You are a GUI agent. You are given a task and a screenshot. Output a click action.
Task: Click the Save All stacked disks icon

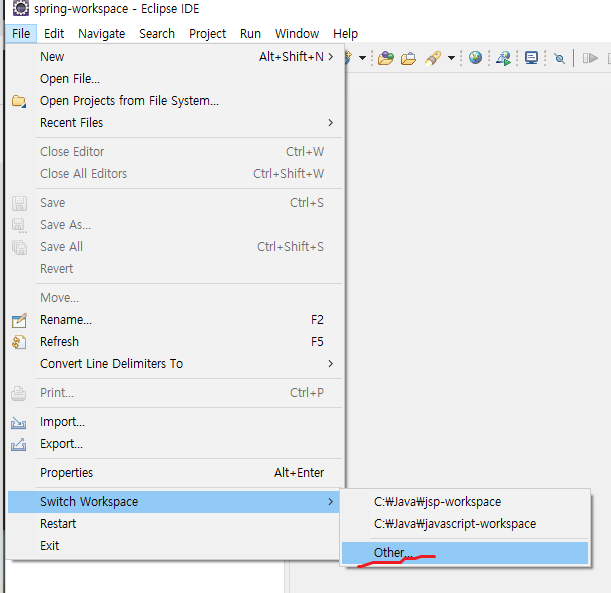[x=19, y=247]
